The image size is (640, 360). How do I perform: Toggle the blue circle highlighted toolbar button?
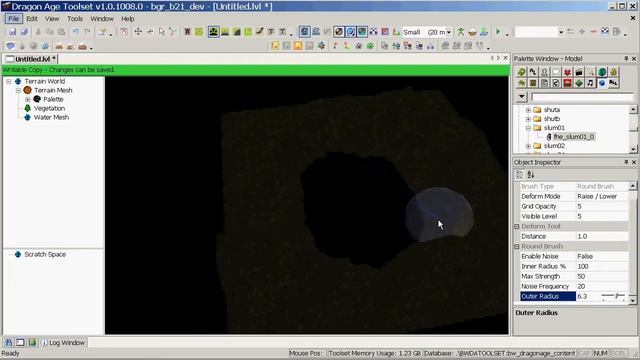350,32
